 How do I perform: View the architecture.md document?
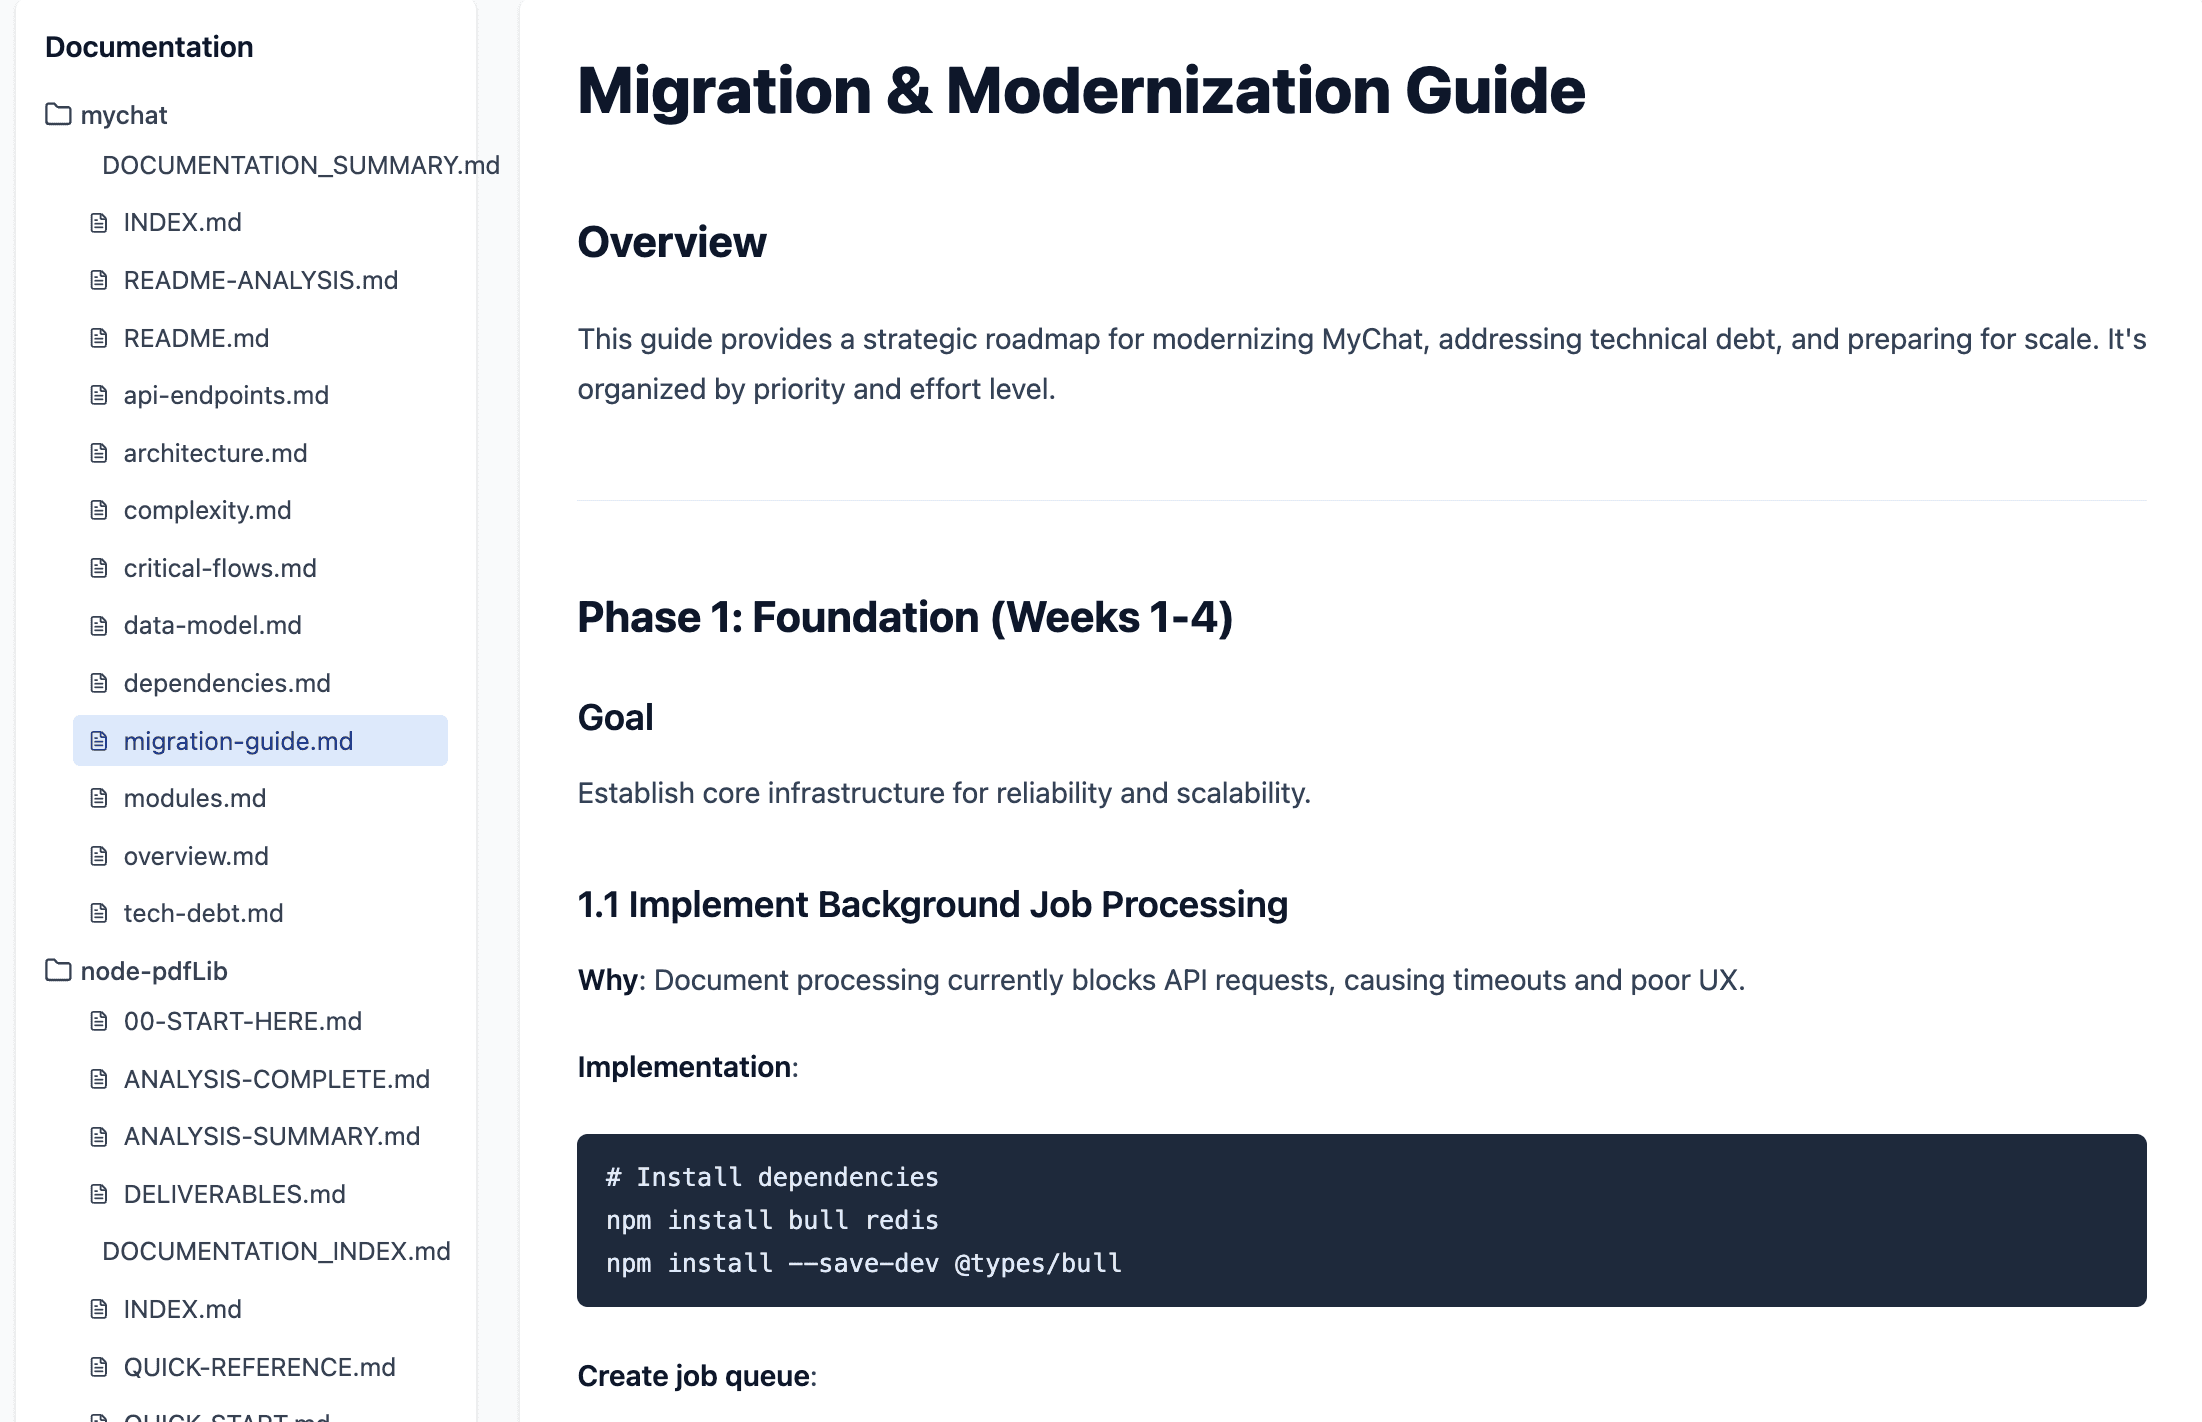(260, 453)
